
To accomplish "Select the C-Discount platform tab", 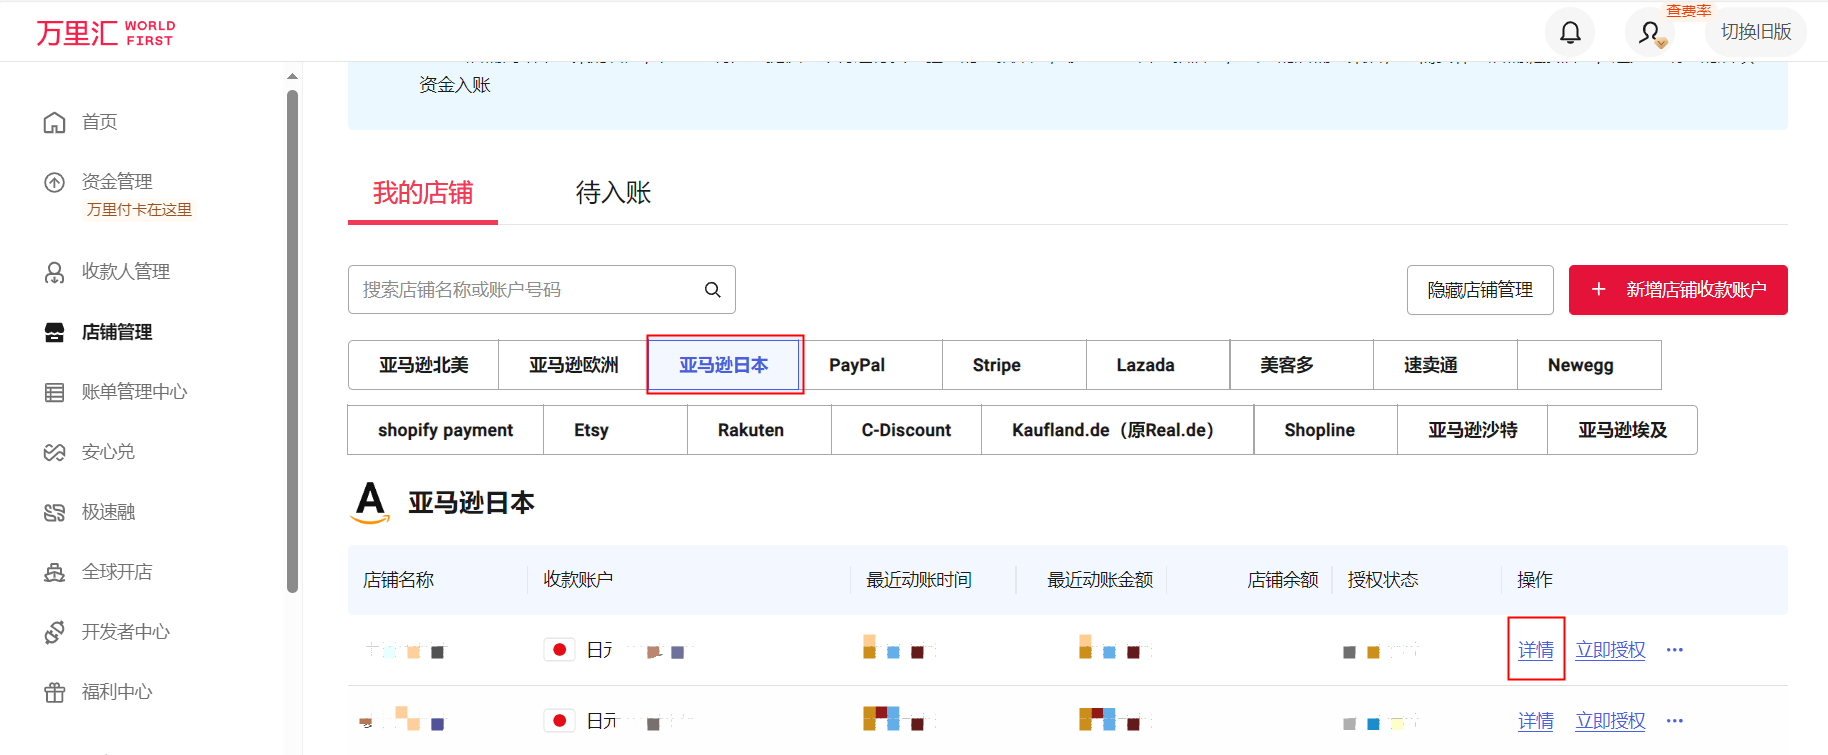I will coord(907,430).
